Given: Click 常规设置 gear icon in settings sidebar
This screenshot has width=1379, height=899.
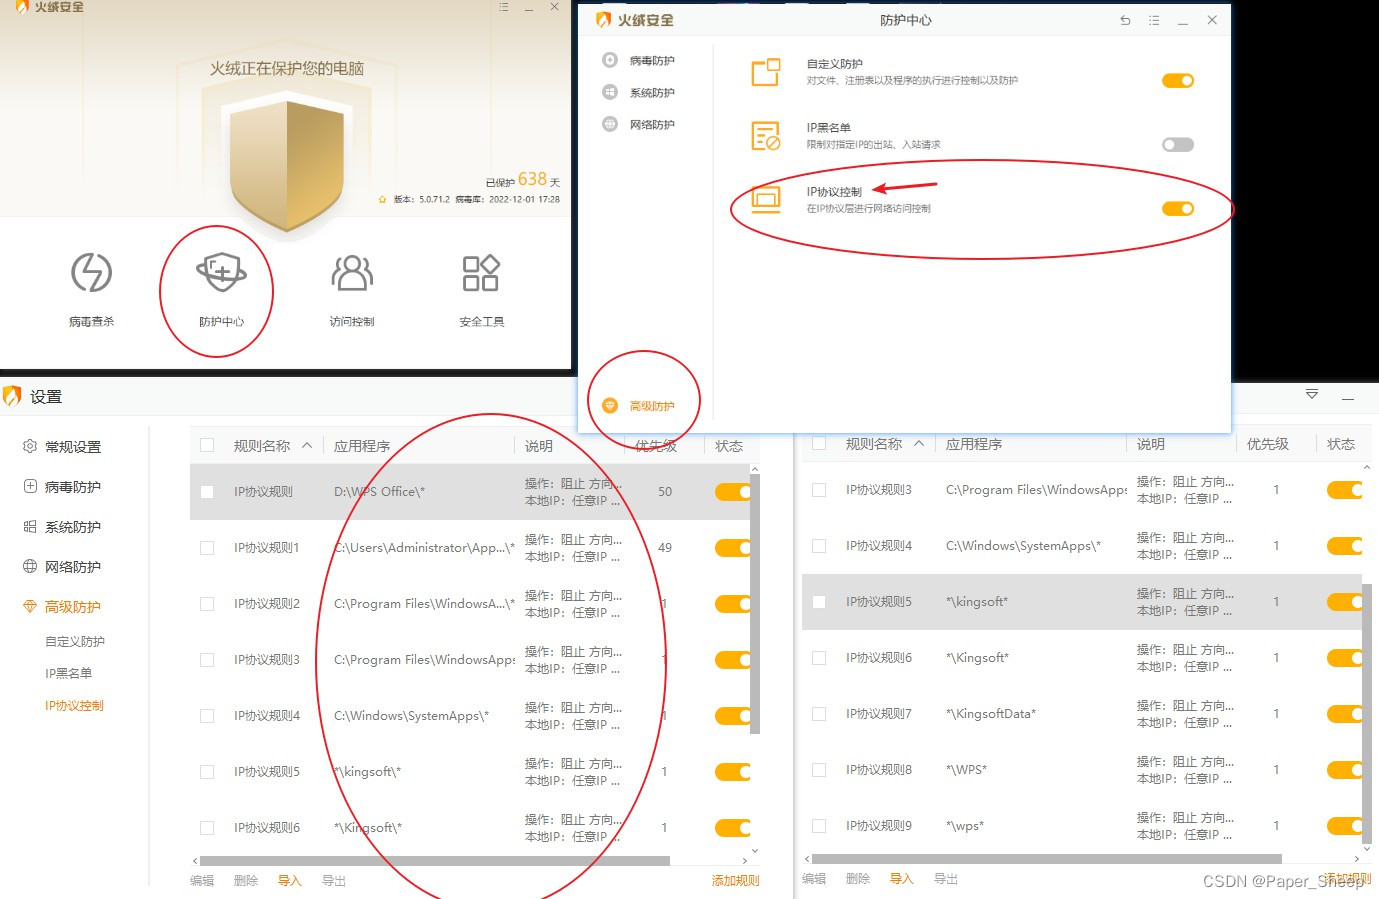Looking at the screenshot, I should point(30,446).
